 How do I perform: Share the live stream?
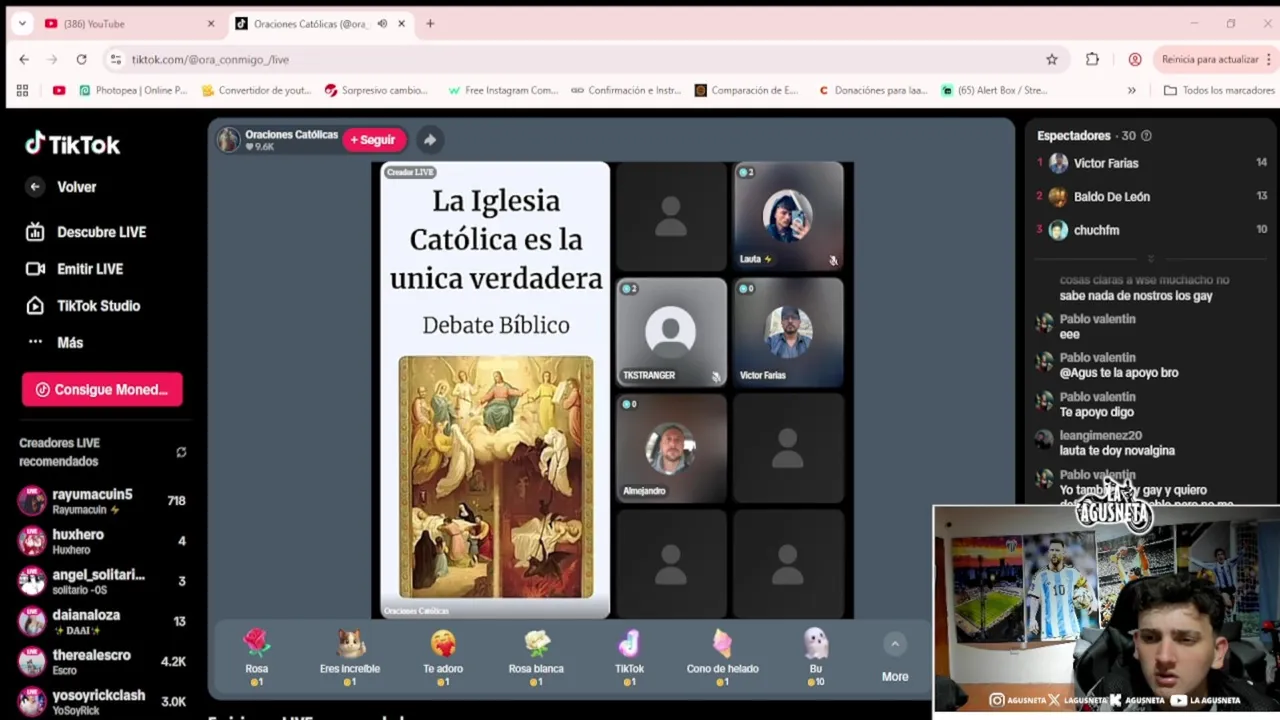click(x=429, y=140)
